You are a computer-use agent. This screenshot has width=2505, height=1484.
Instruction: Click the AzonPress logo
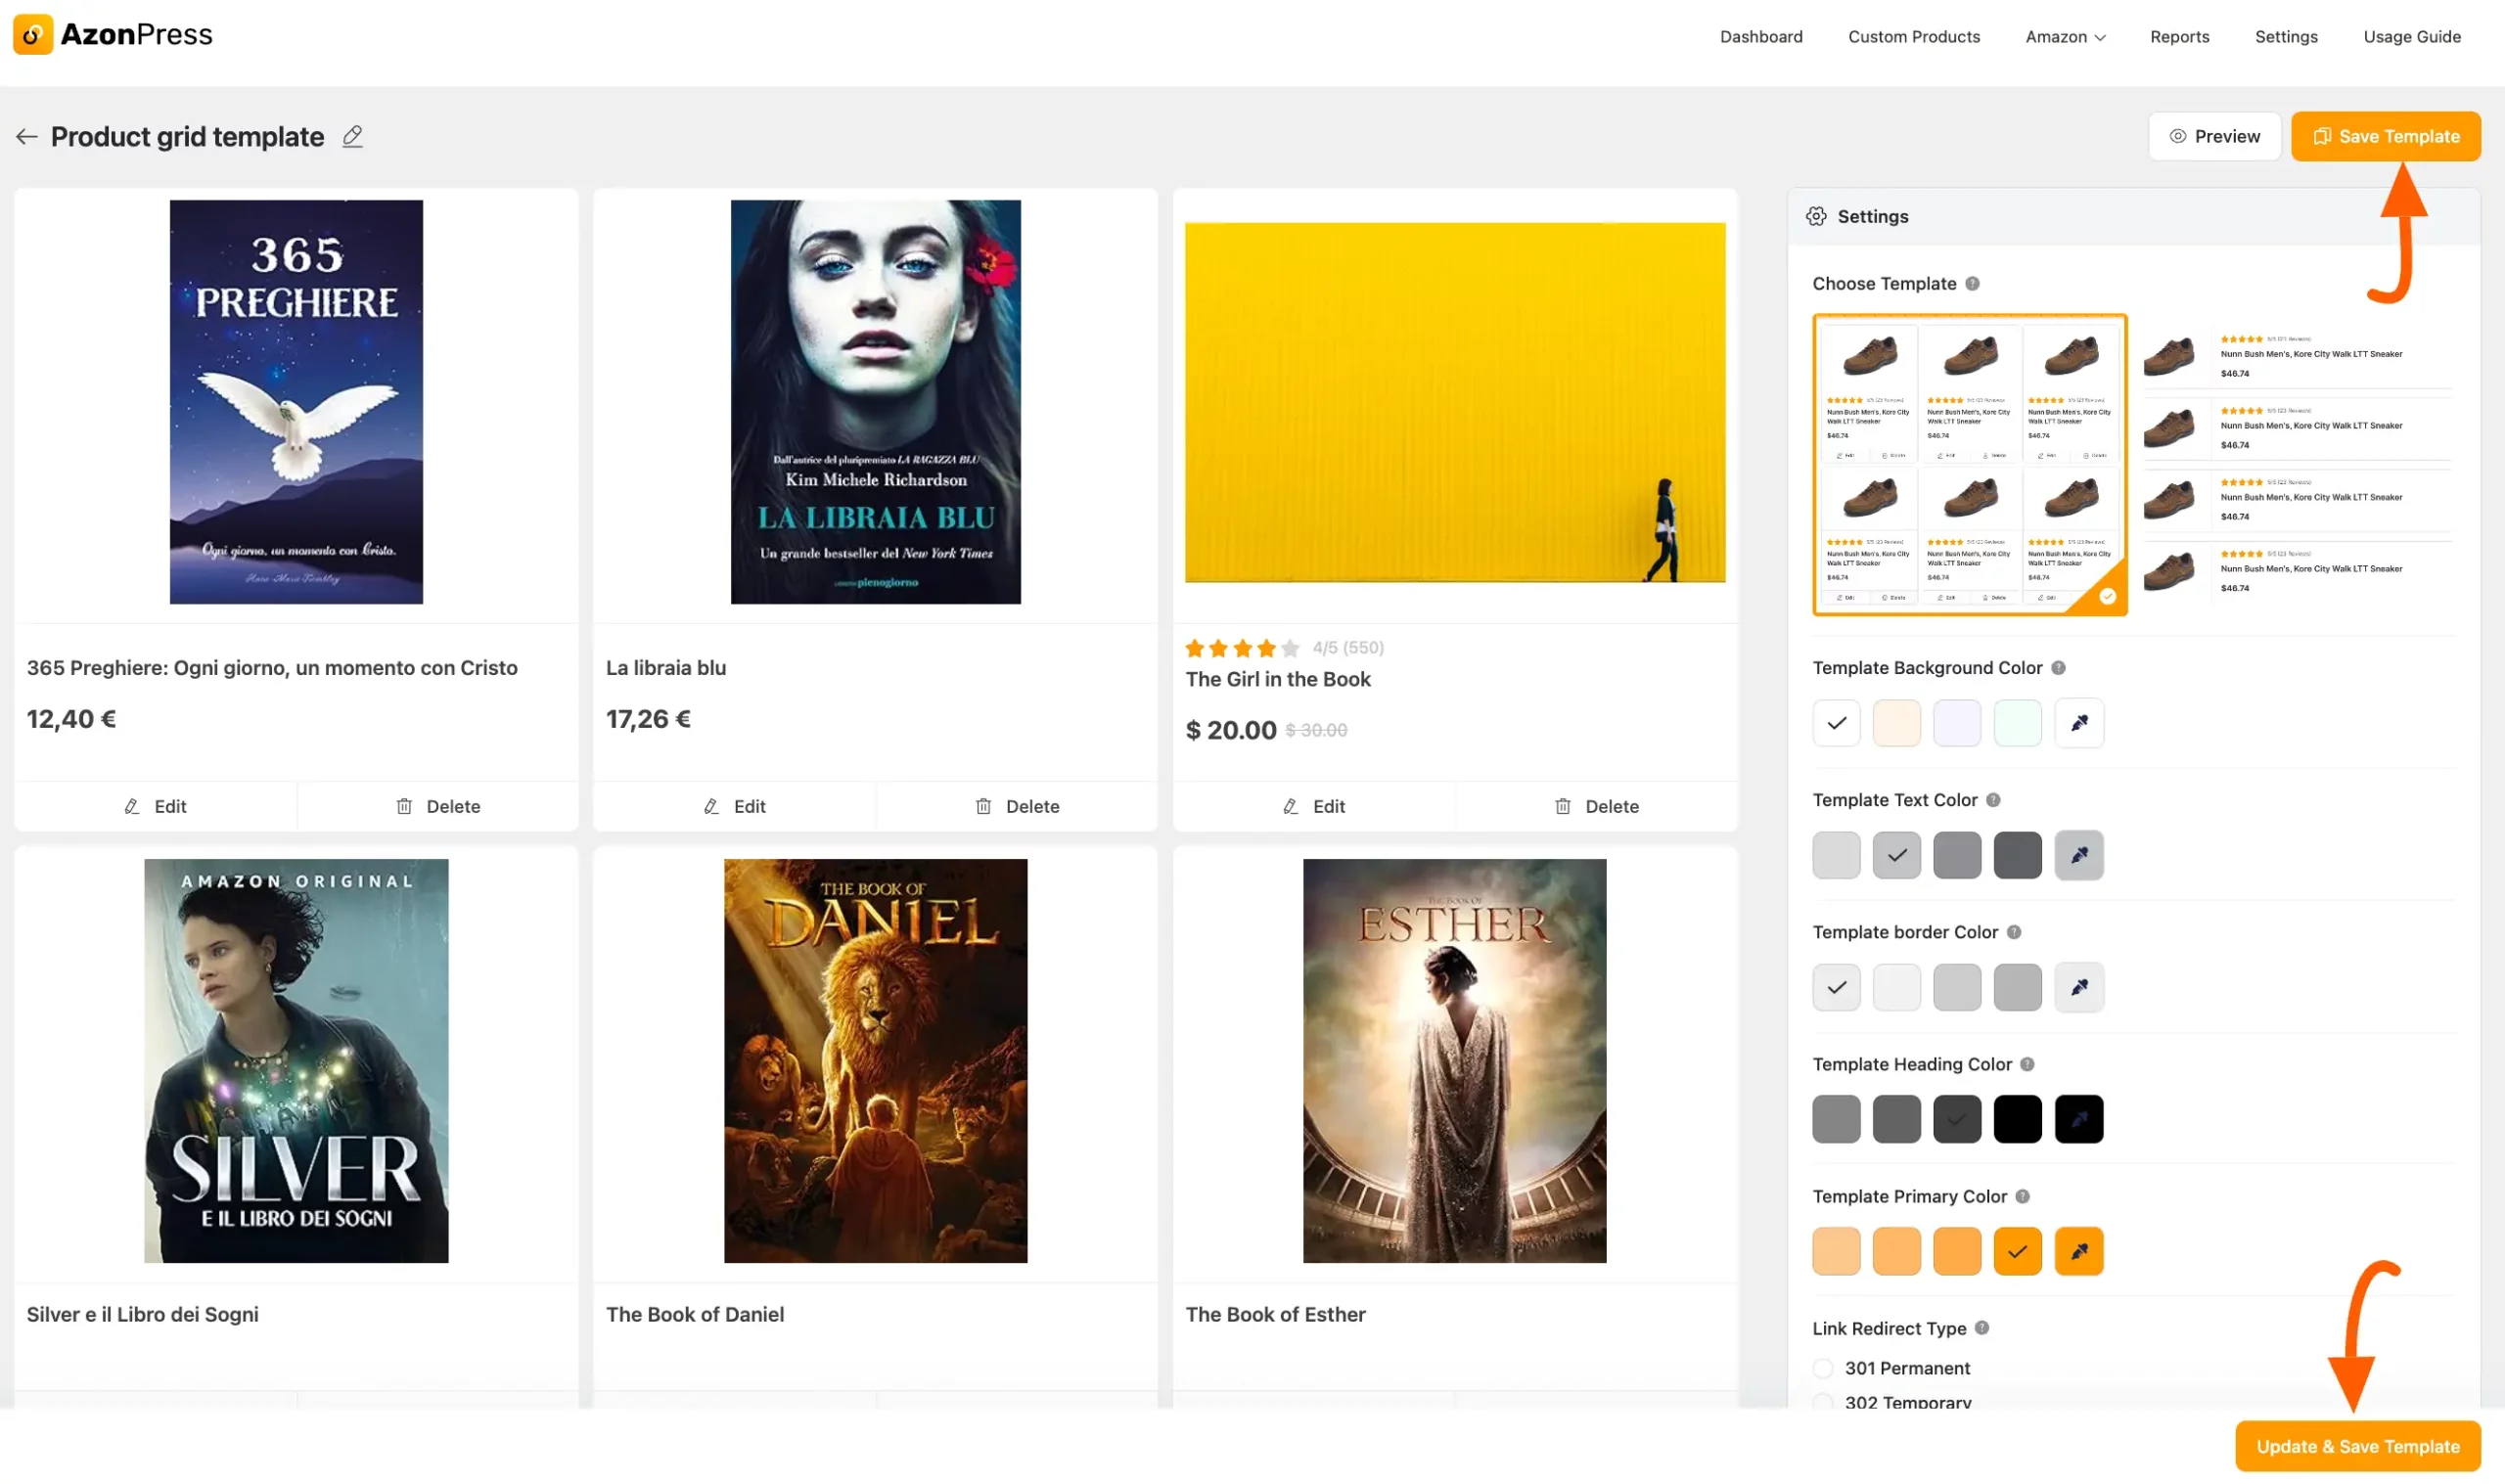[112, 33]
